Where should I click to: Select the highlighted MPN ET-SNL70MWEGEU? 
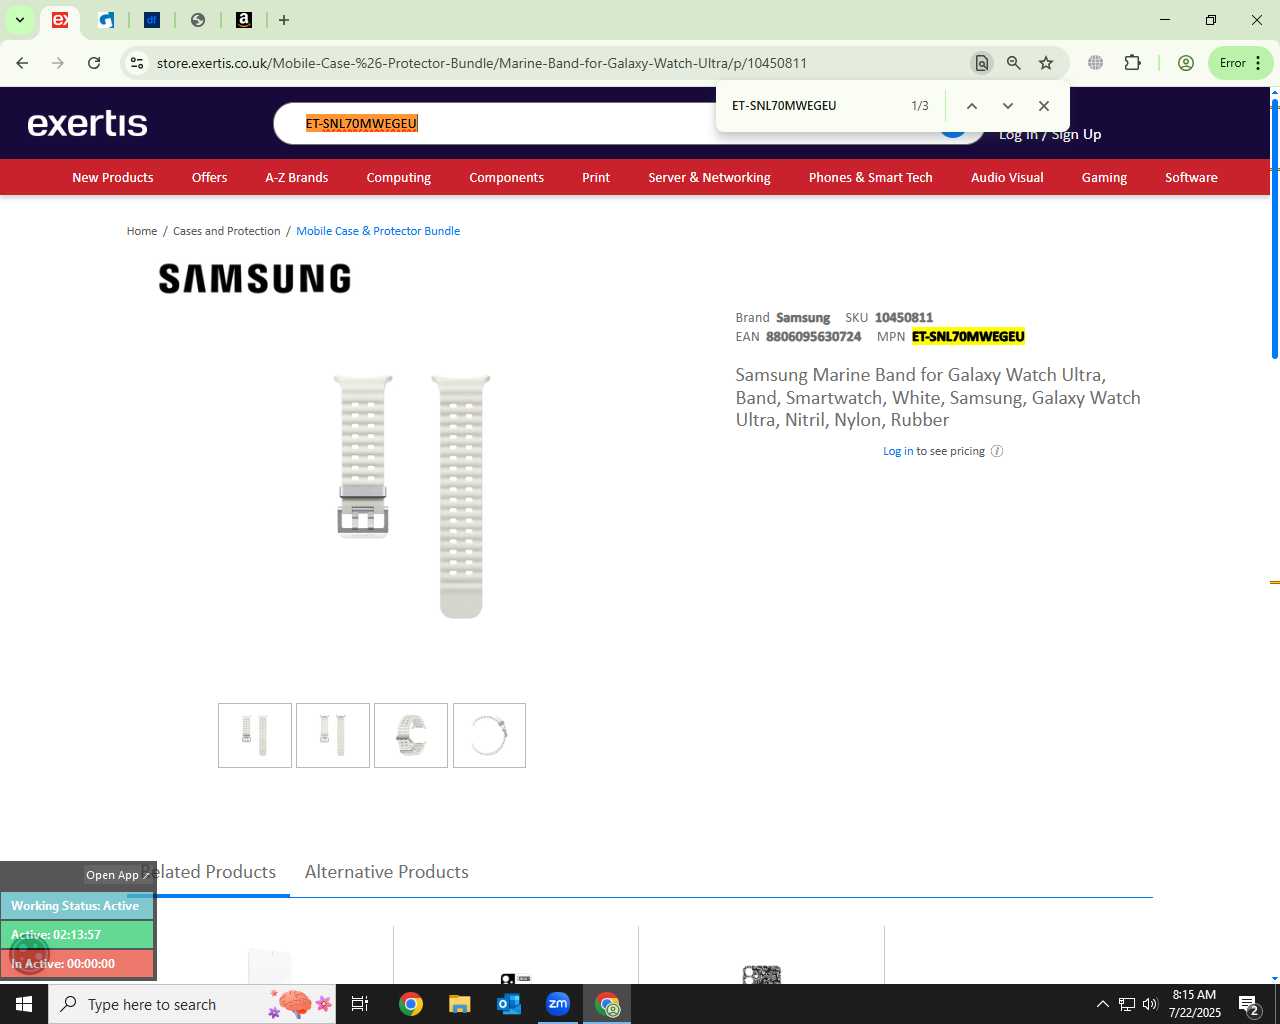click(x=968, y=337)
